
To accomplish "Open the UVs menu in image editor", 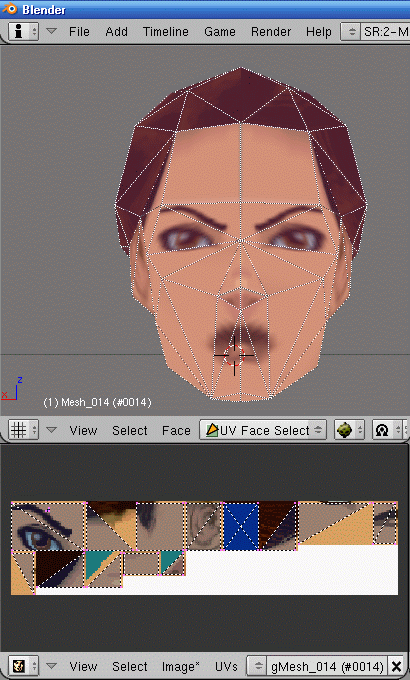I will pos(226,666).
